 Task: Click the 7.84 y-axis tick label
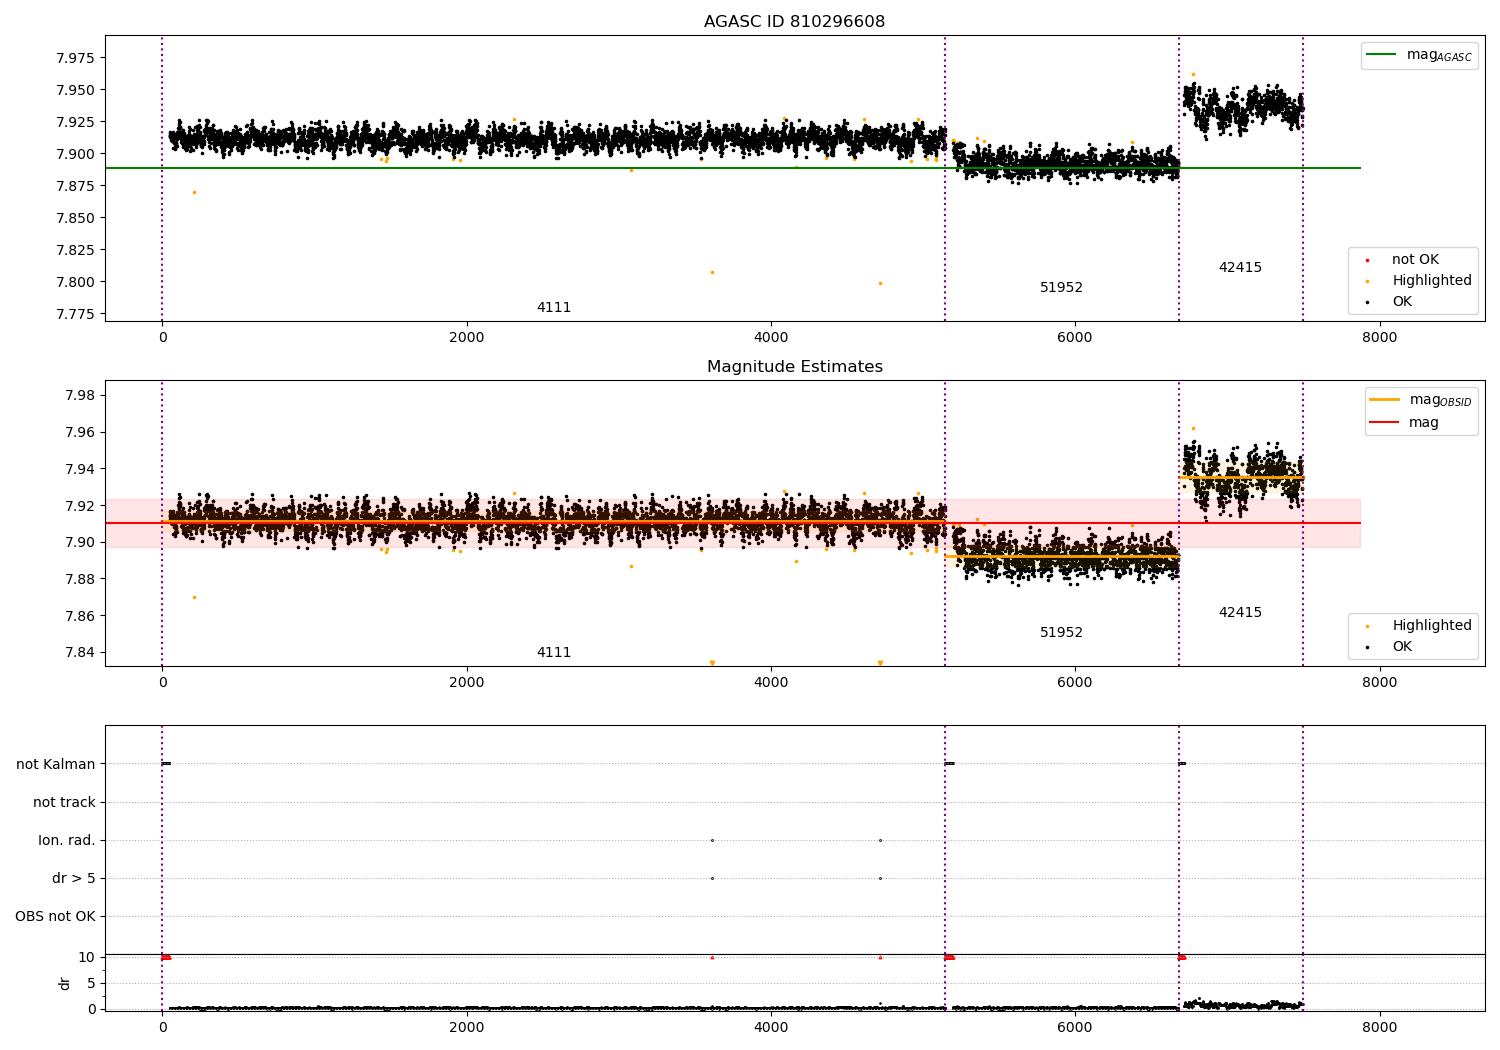(79, 652)
